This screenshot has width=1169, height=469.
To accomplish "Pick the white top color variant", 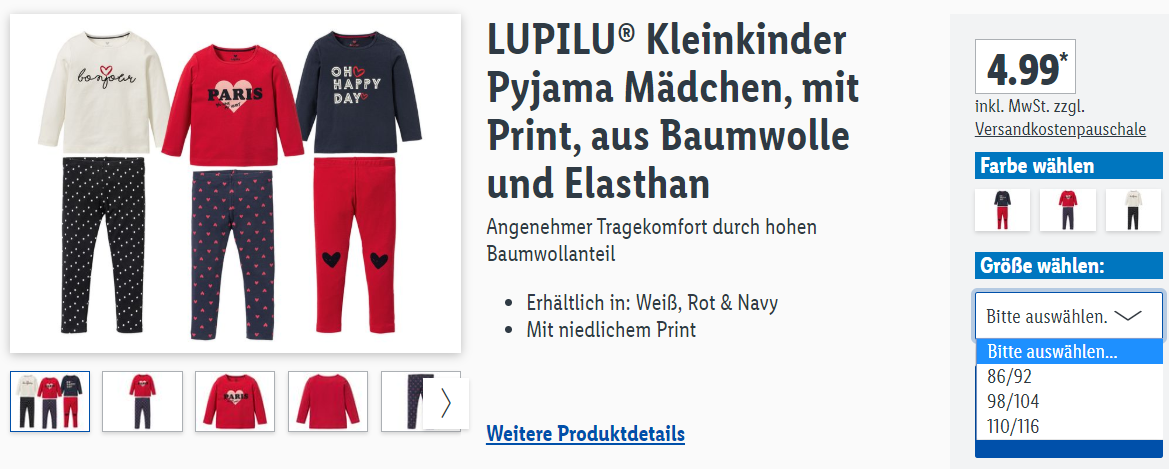I will point(1133,210).
